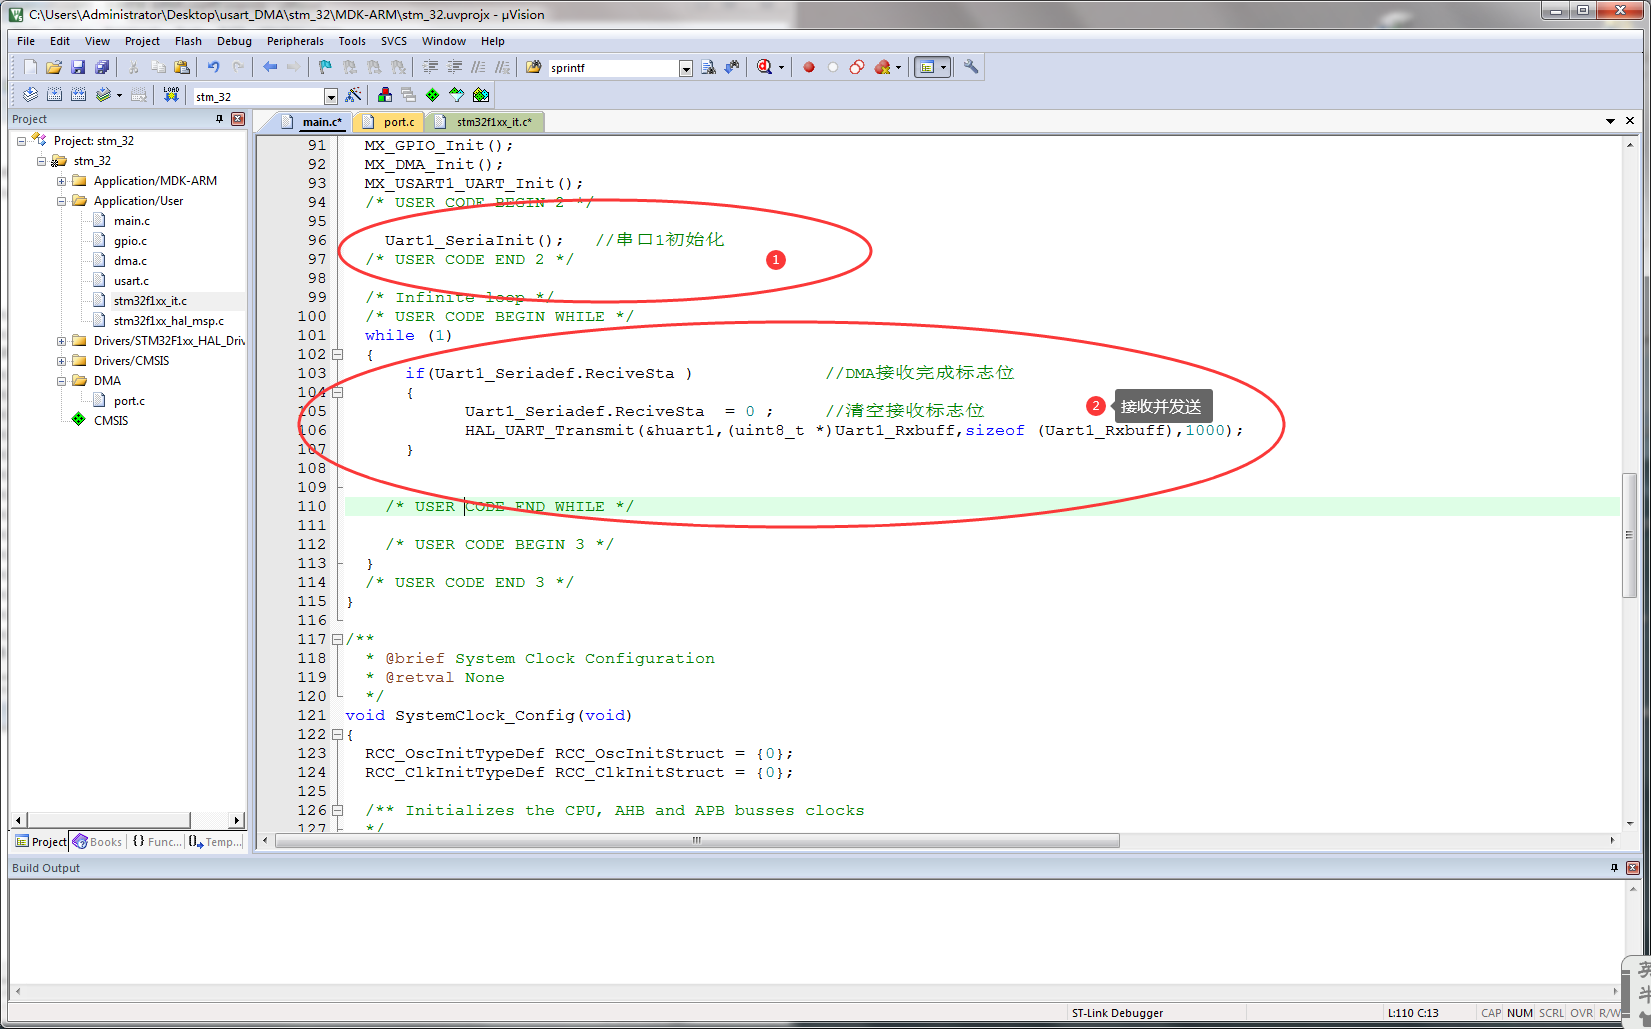Open the sprintf search dropdown

pyautogui.click(x=686, y=68)
